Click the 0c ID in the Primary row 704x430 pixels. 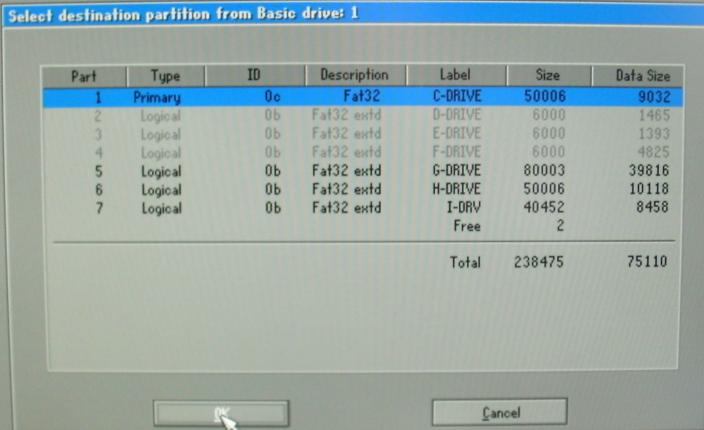click(x=273, y=97)
